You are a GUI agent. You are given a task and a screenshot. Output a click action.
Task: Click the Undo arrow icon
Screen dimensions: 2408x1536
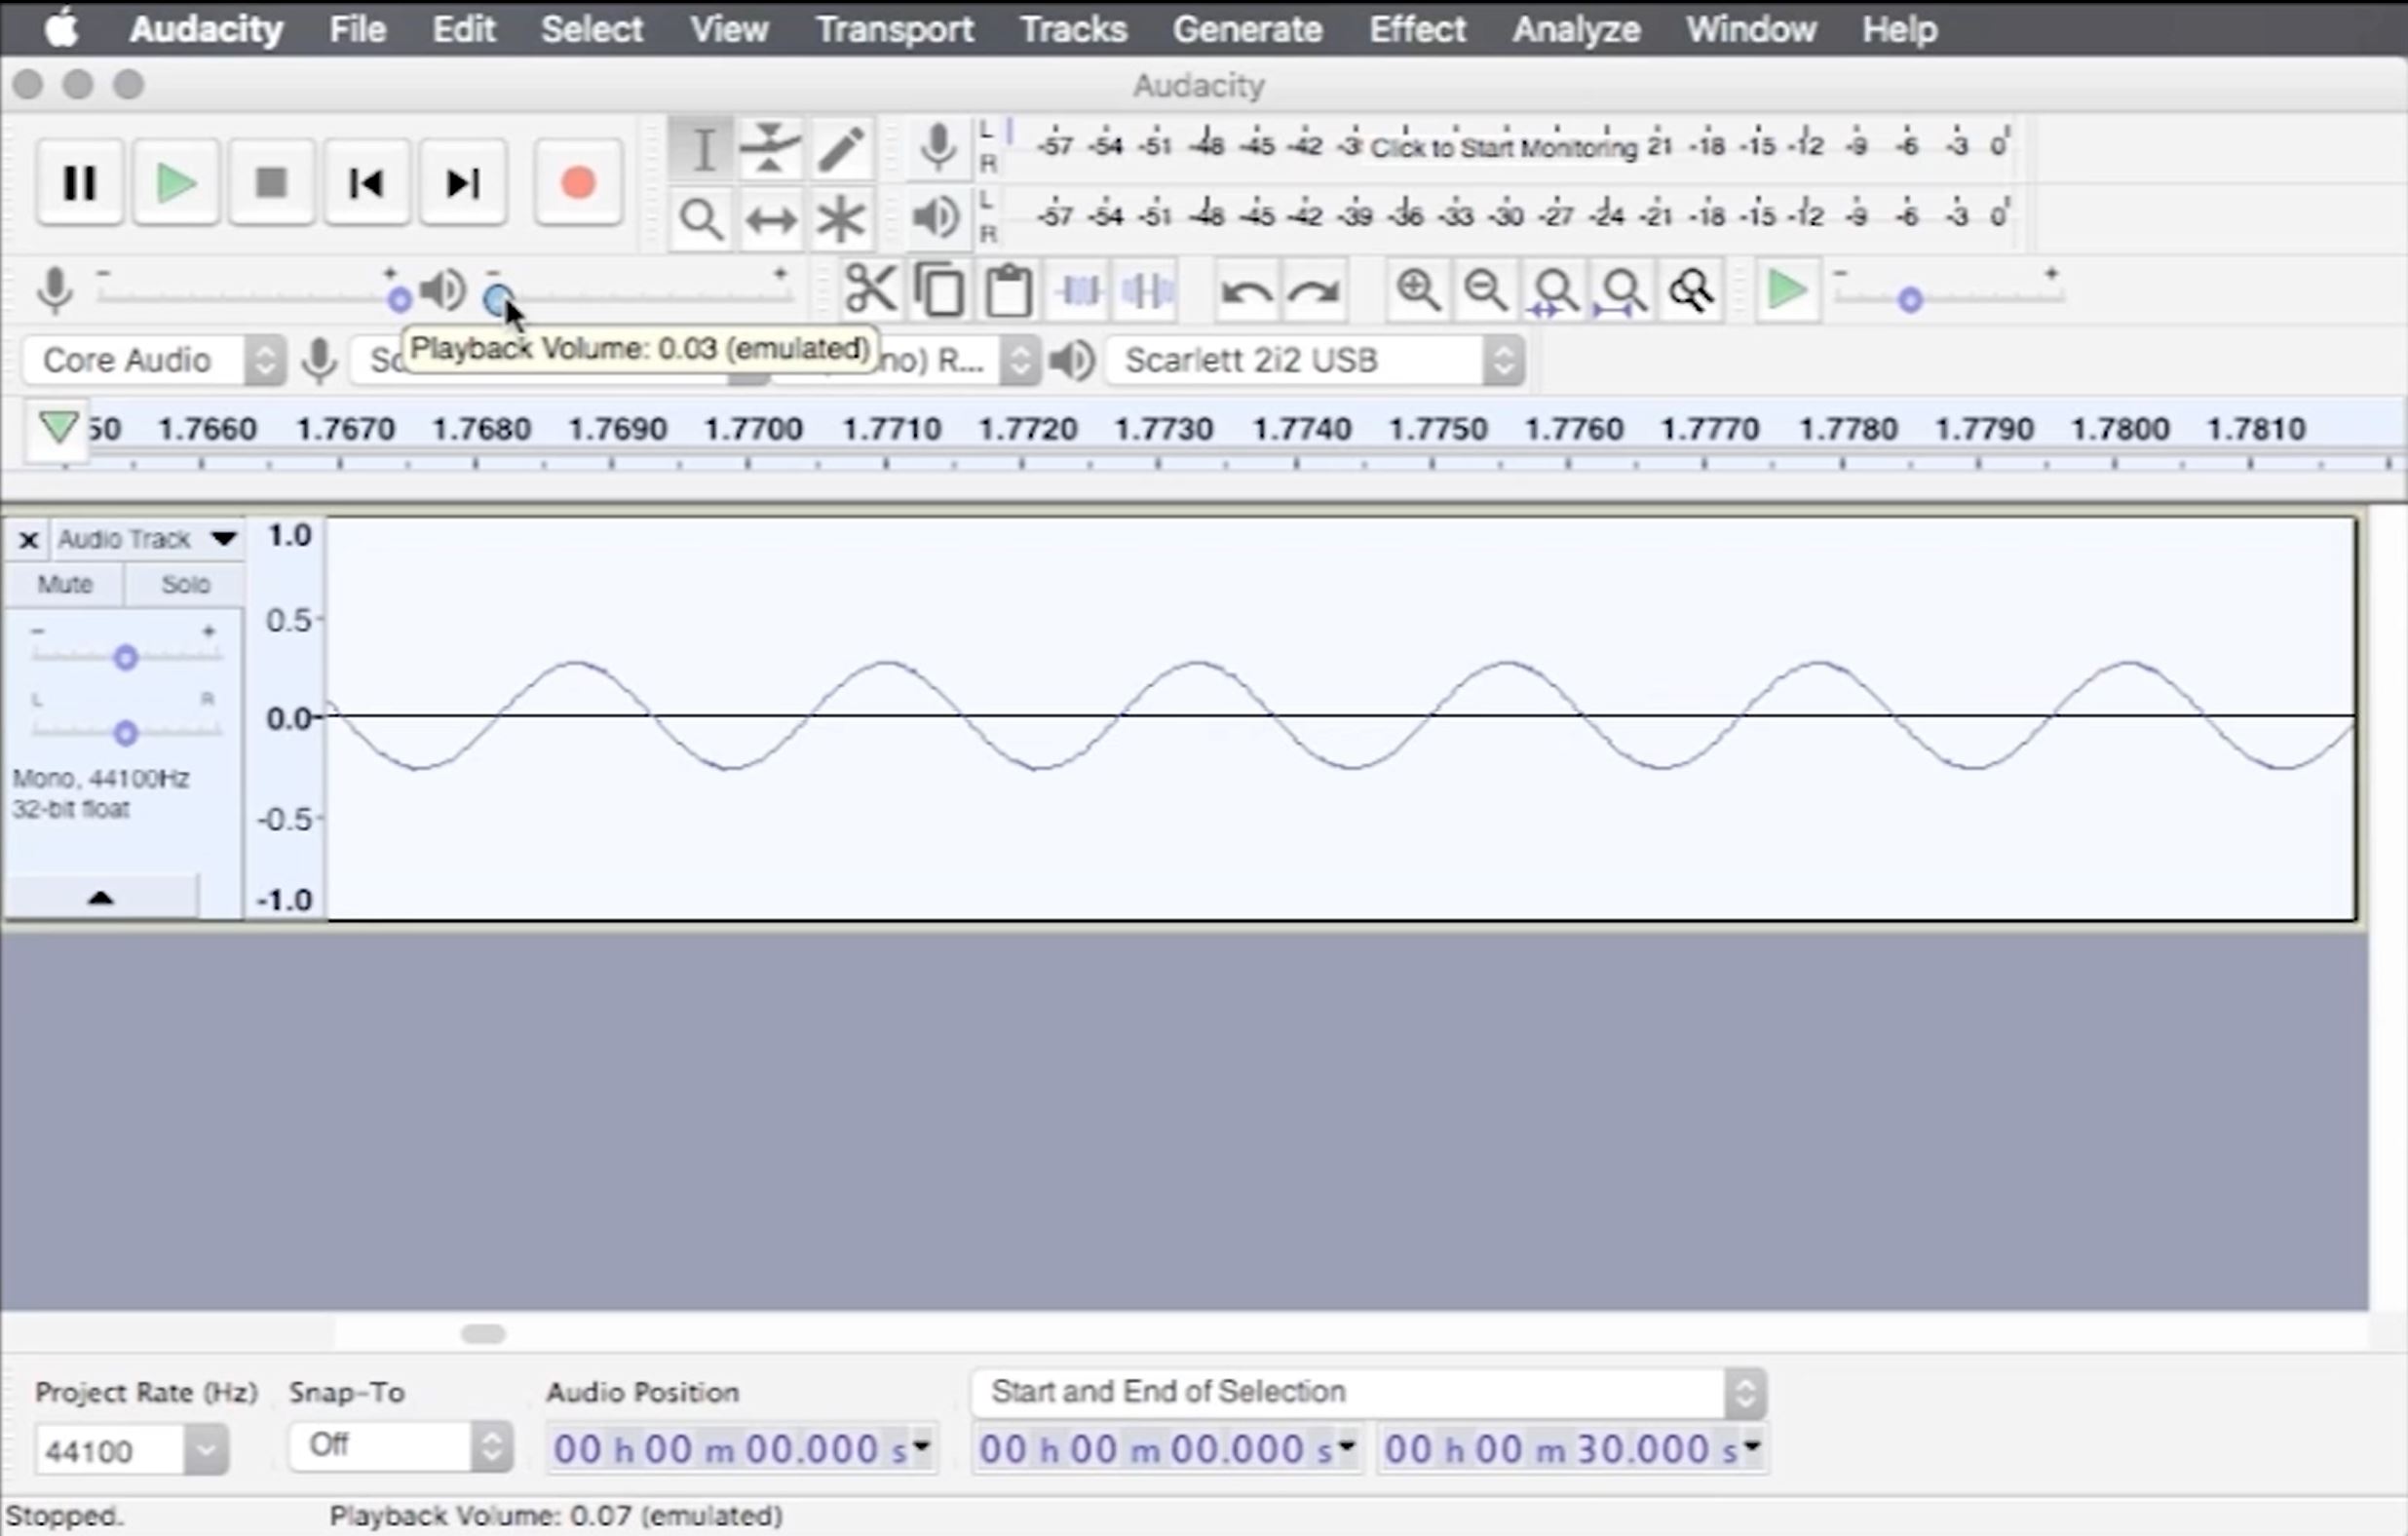click(1246, 291)
